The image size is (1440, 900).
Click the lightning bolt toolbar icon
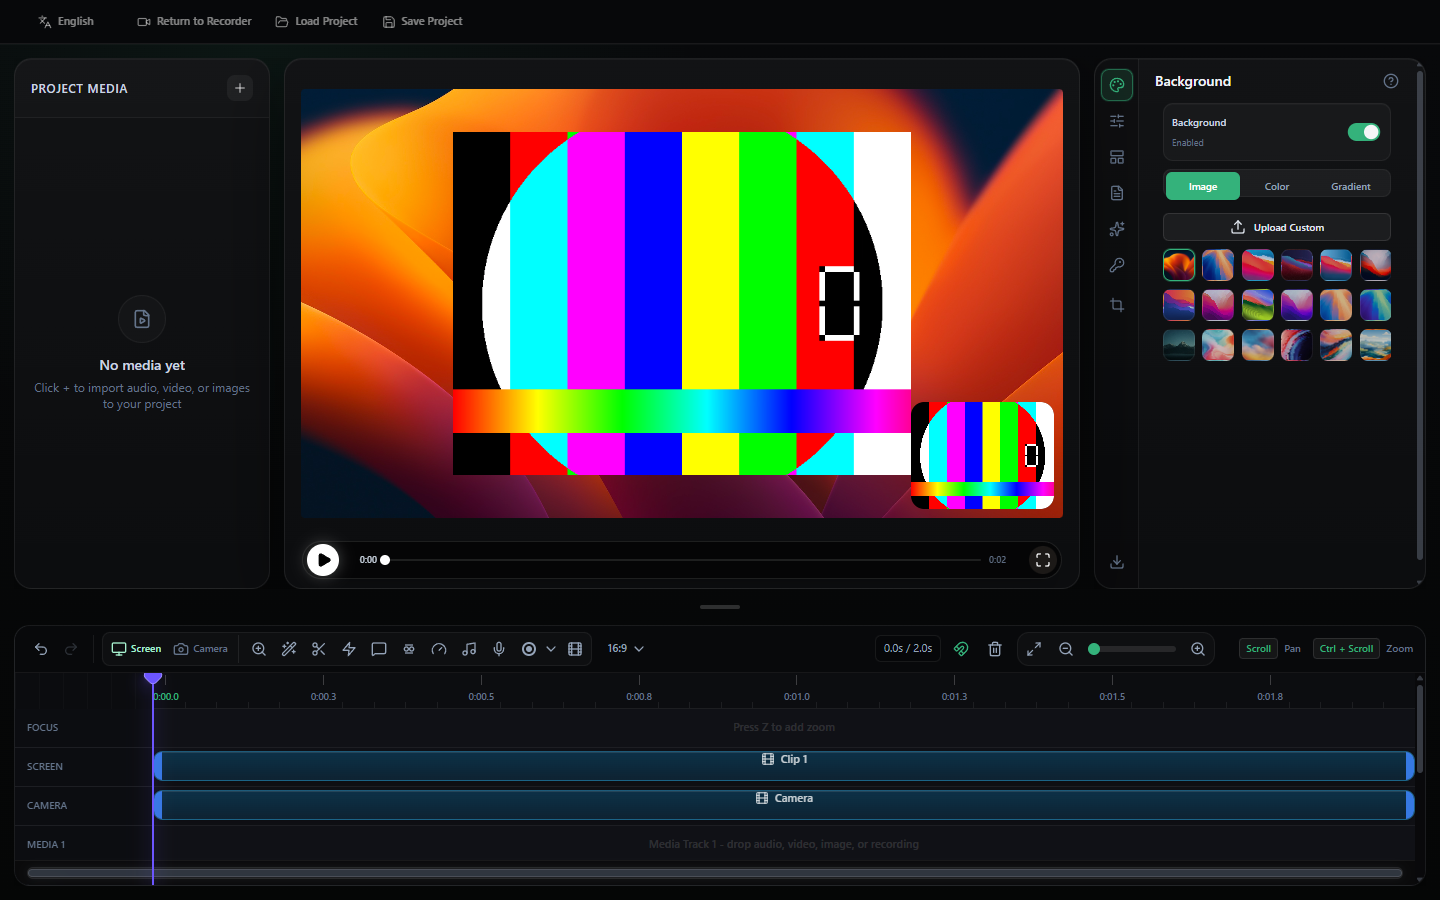point(349,649)
